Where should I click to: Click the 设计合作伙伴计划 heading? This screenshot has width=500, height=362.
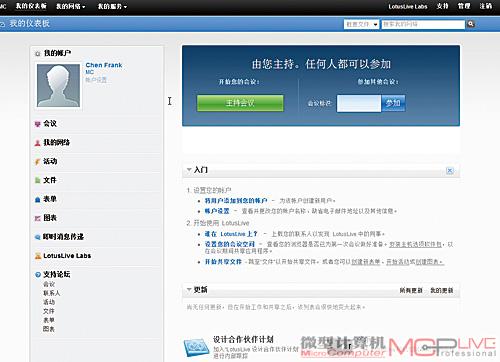pyautogui.click(x=243, y=340)
